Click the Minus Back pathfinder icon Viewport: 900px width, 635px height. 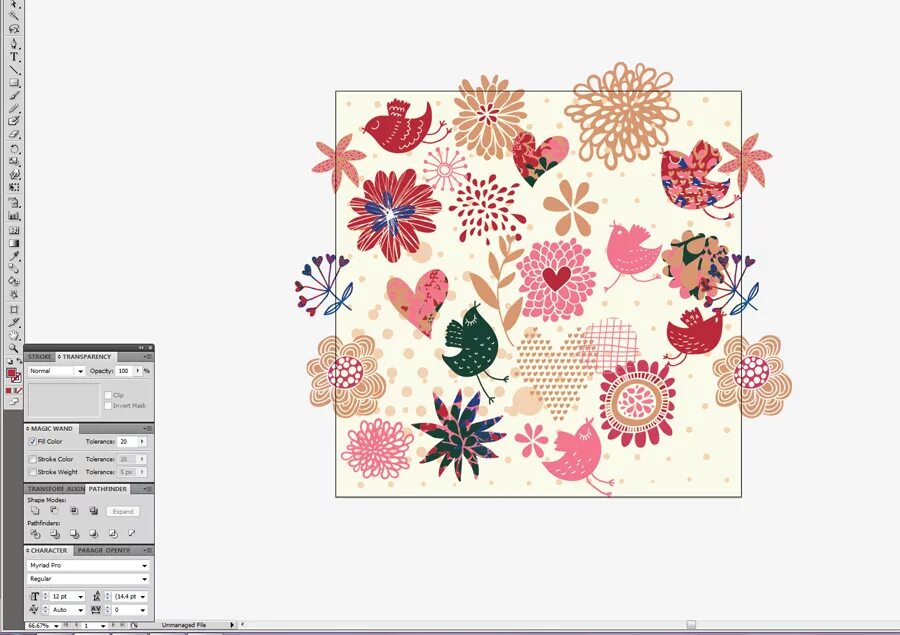click(x=132, y=533)
